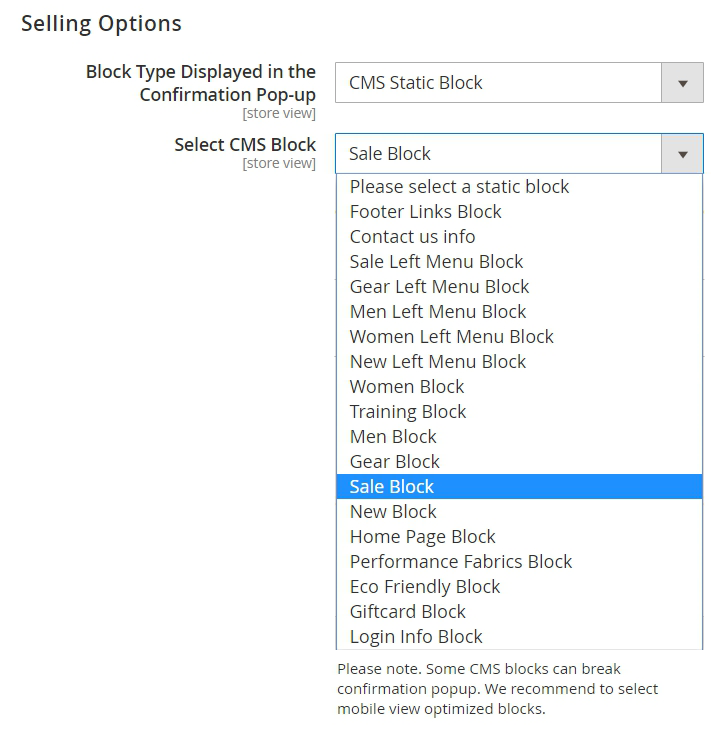Select the New Block option
Viewport: 725px width, 733px height.
tap(393, 512)
